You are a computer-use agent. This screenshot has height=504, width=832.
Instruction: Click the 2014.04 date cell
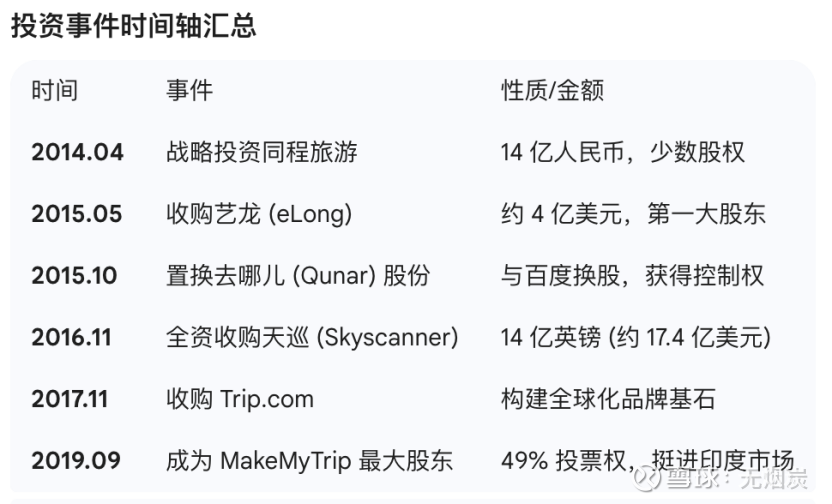coord(77,153)
